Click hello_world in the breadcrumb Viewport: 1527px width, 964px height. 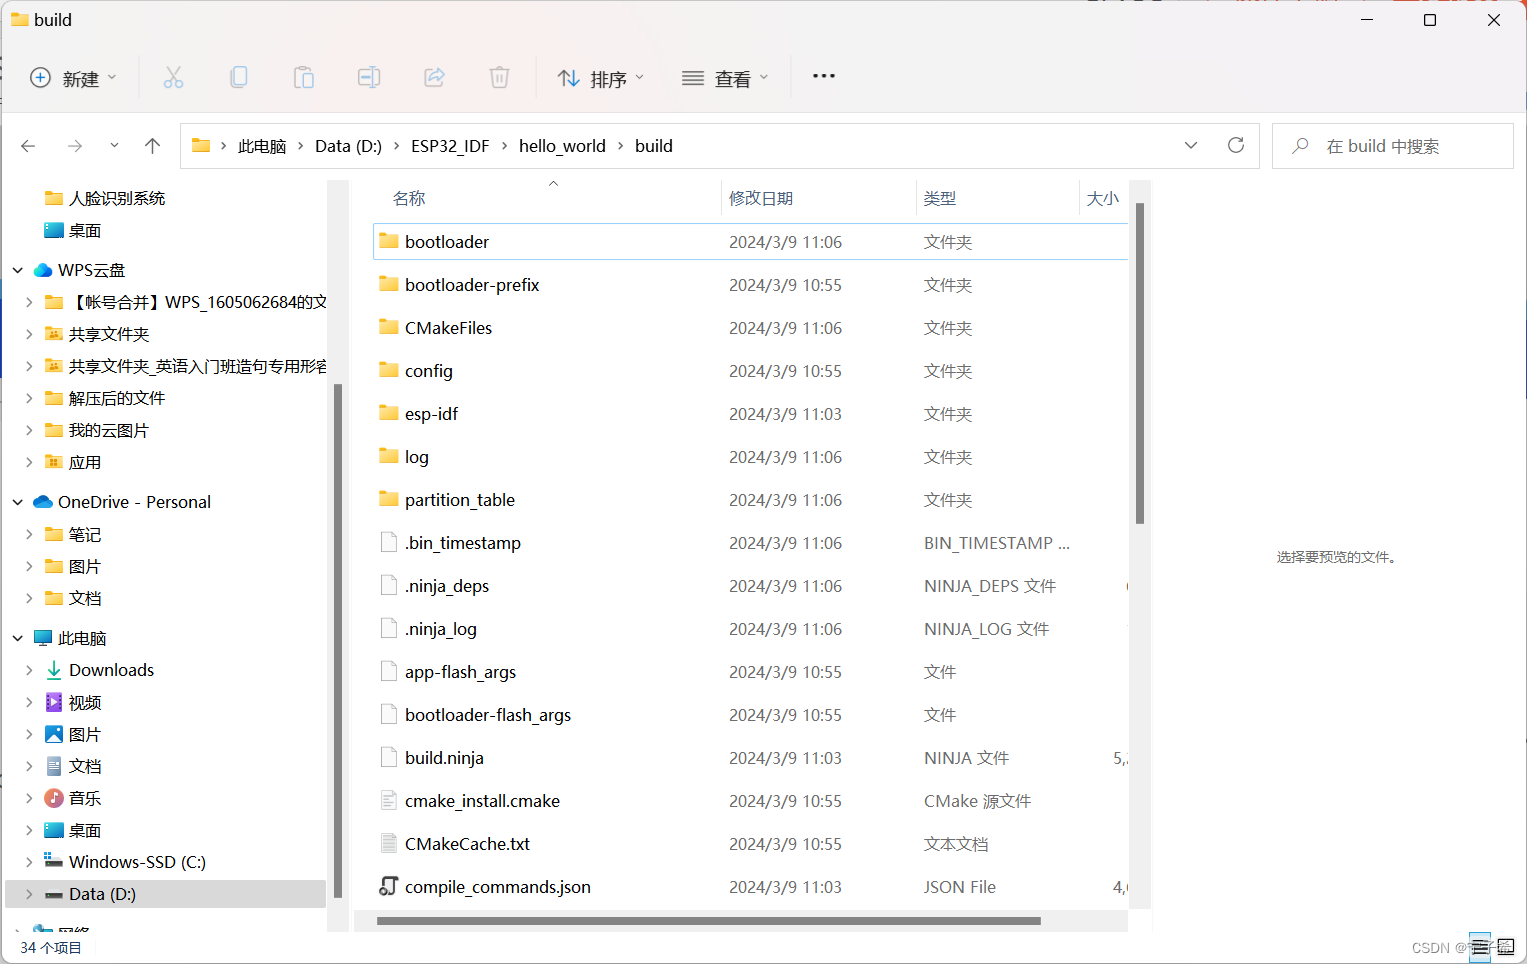tap(562, 146)
